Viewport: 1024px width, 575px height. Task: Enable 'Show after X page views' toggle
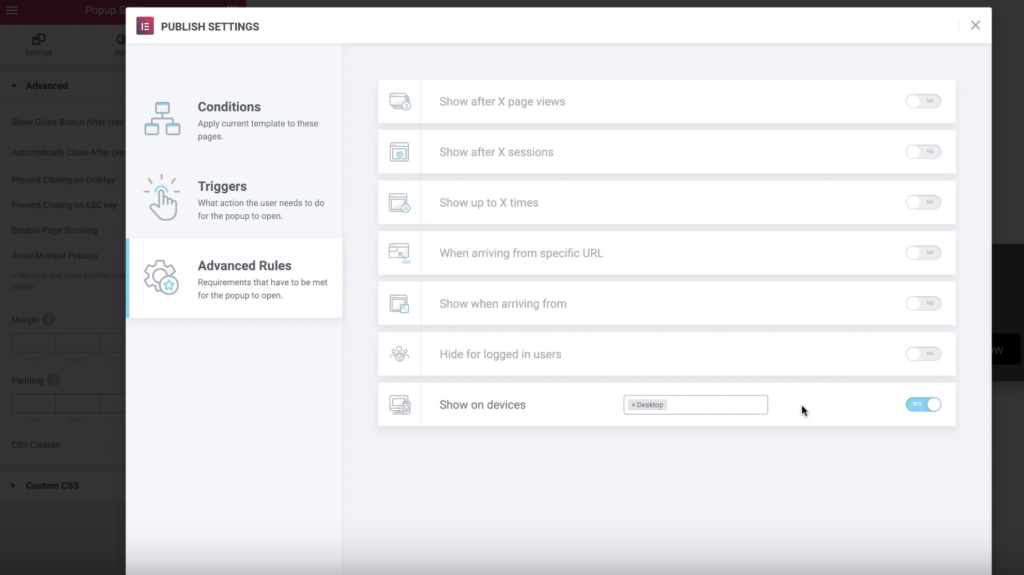[923, 102]
